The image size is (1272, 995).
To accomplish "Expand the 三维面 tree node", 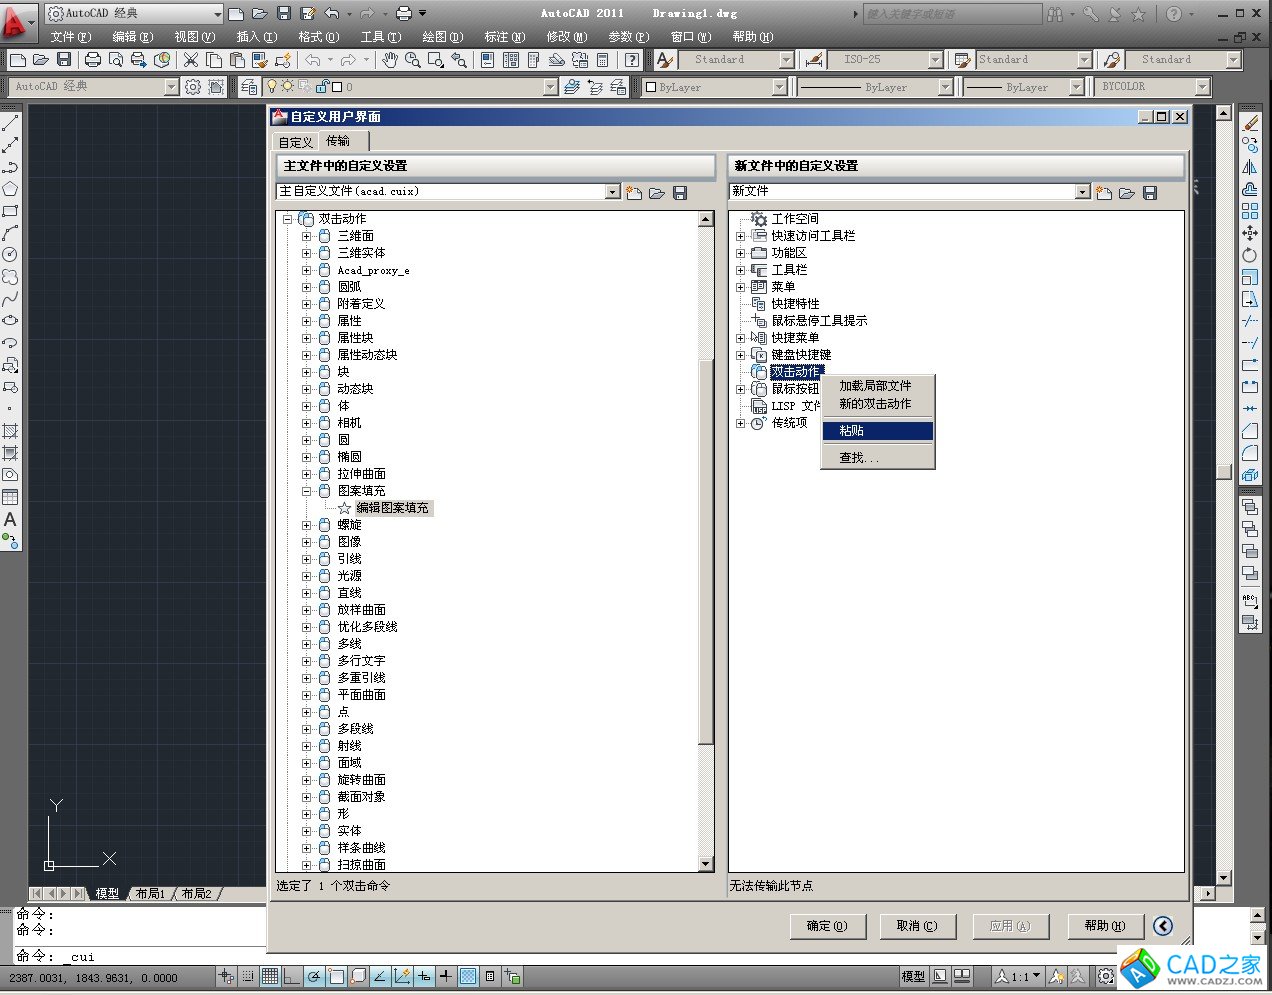I will pyautogui.click(x=307, y=236).
